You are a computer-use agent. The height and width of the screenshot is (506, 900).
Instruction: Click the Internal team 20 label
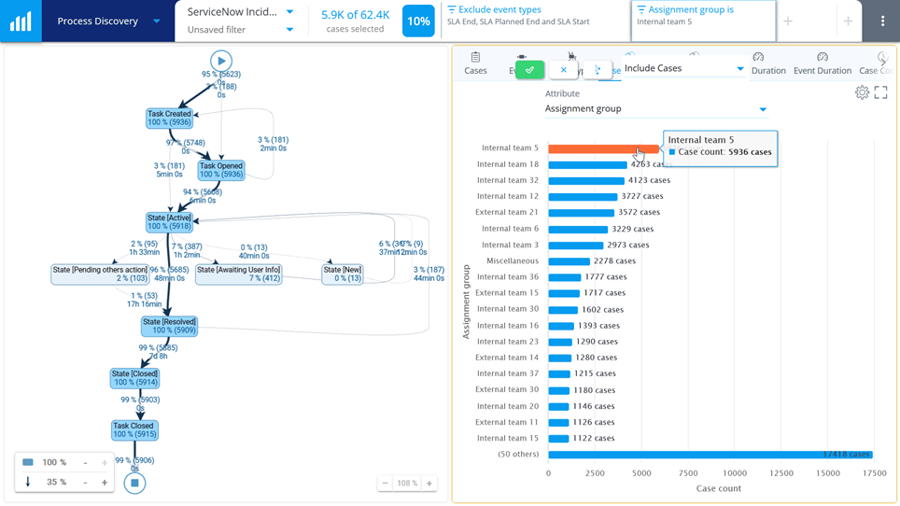(x=508, y=406)
